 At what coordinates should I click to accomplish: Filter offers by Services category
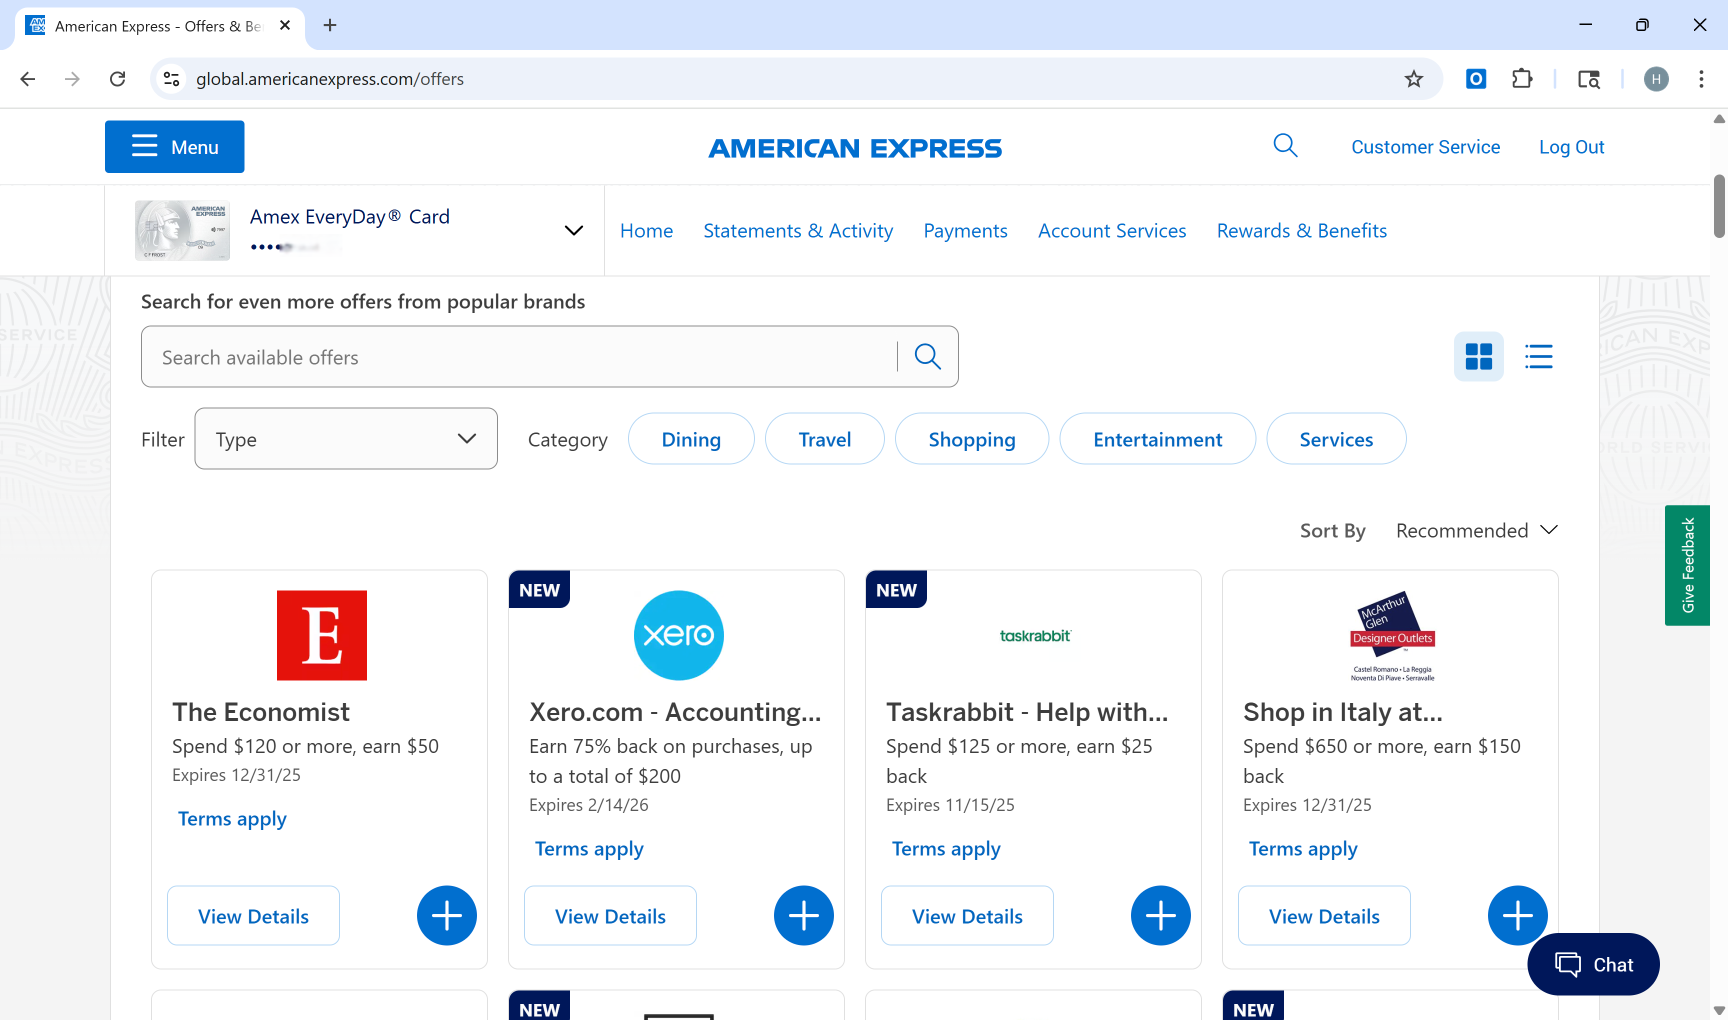point(1336,439)
